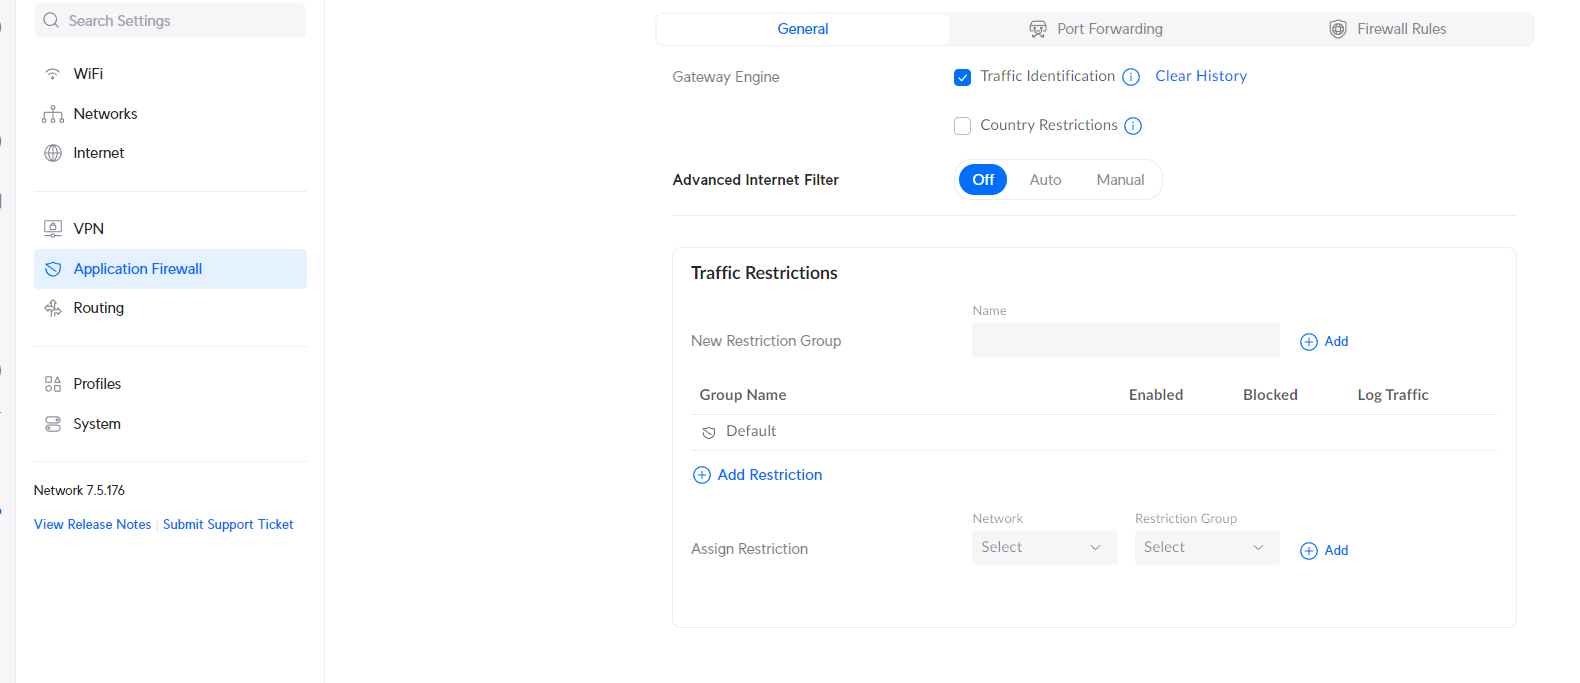Click the Internet globe icon

[x=53, y=153]
